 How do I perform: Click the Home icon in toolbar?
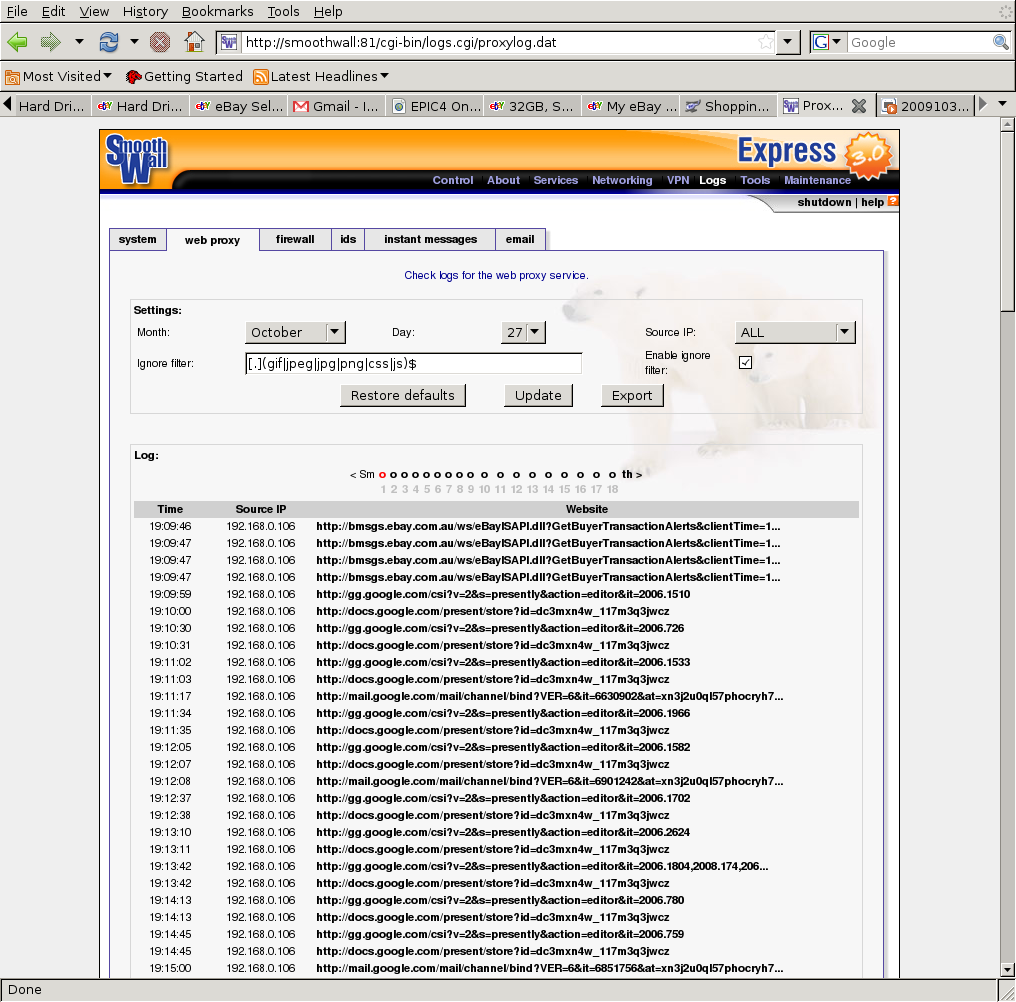coord(195,42)
